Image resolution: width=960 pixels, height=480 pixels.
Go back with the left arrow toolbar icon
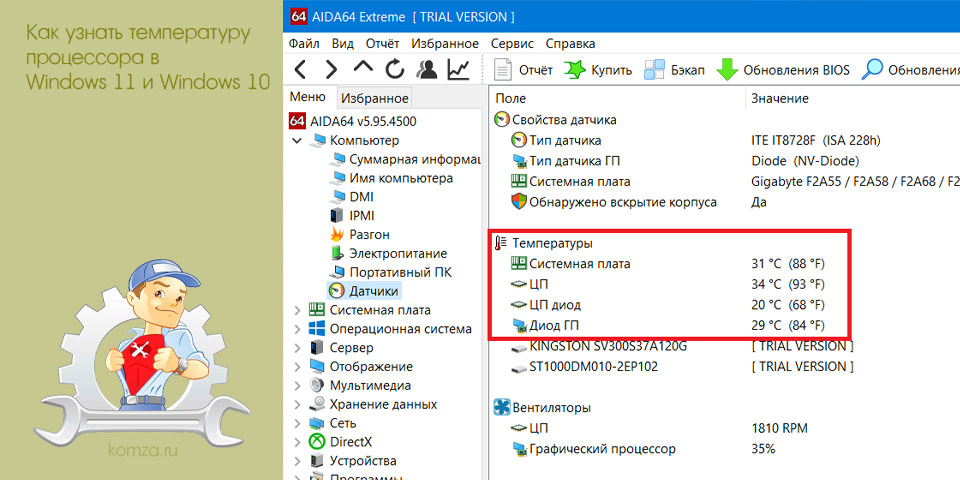coord(300,70)
